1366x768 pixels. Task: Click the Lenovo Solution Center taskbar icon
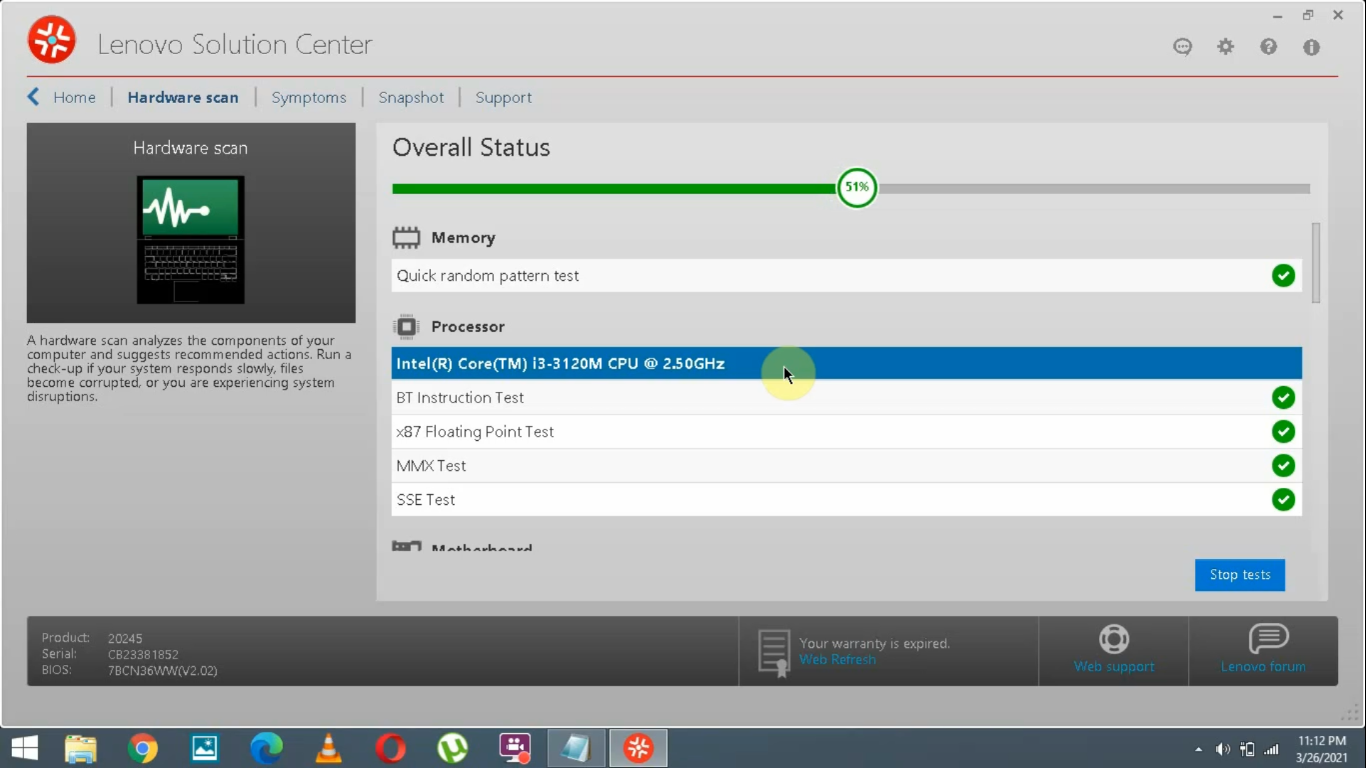tap(638, 748)
